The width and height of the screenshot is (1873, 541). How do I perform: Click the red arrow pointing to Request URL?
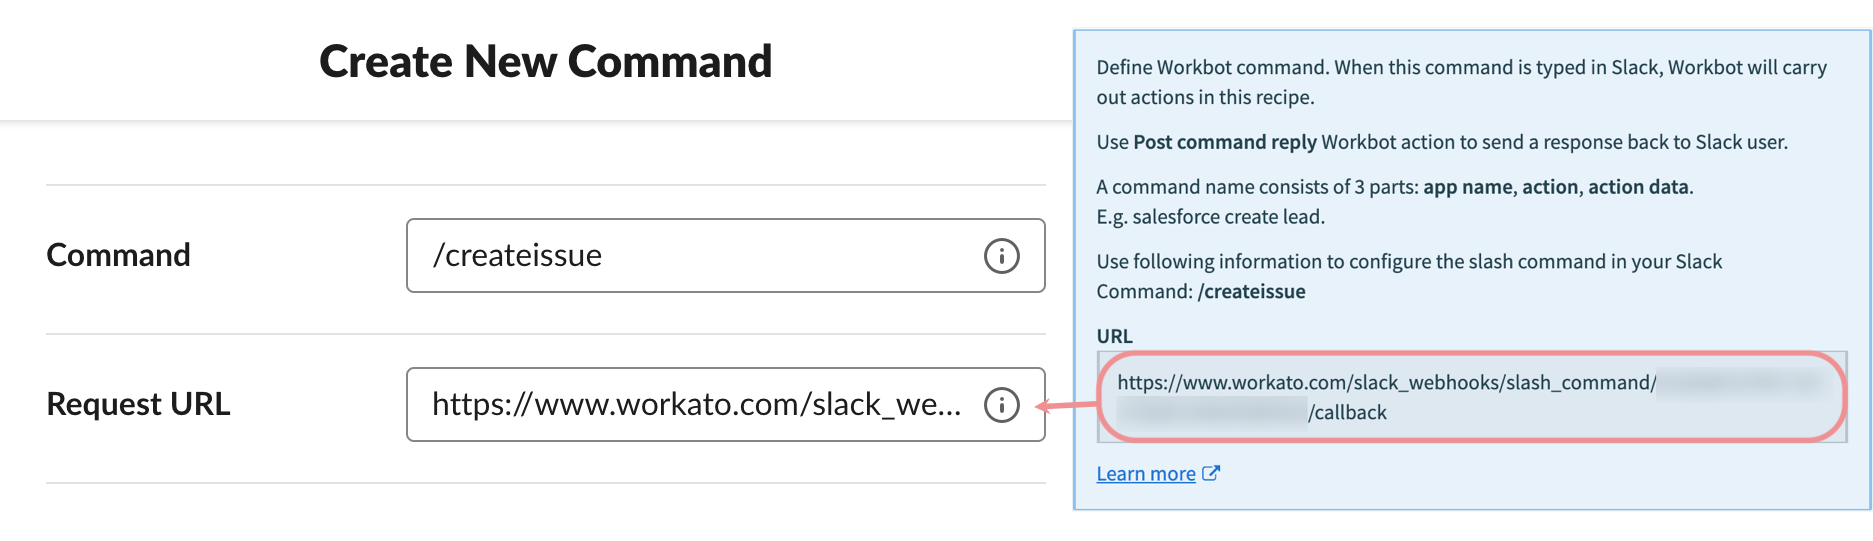tap(1066, 405)
